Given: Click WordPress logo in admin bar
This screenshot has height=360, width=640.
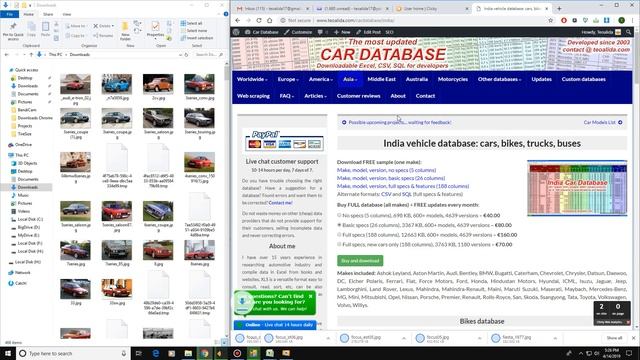Looking at the screenshot, I should point(236,32).
